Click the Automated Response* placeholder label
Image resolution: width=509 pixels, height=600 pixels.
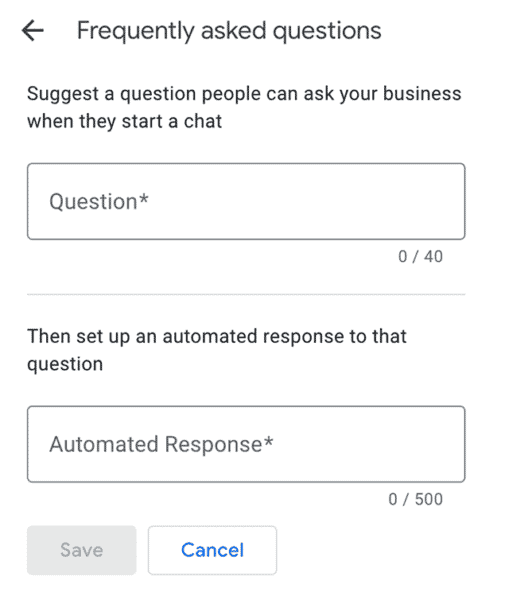click(161, 444)
